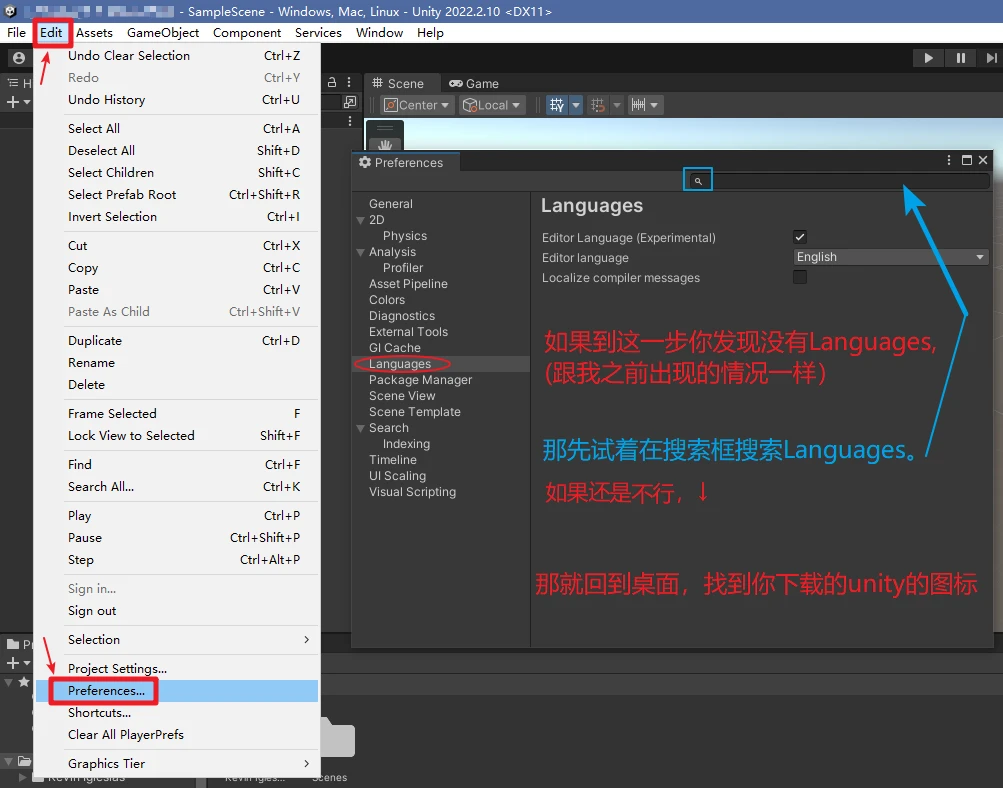1003x788 pixels.
Task: Click the Project panel add (+) button
Action: [x=12, y=663]
